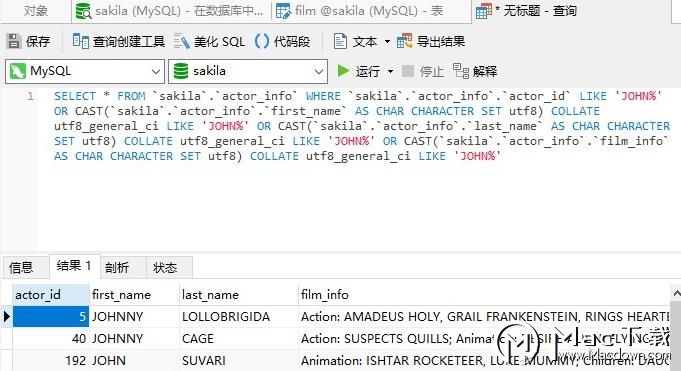The width and height of the screenshot is (681, 371).
Task: Click the green run arrow icon
Action: 343,71
